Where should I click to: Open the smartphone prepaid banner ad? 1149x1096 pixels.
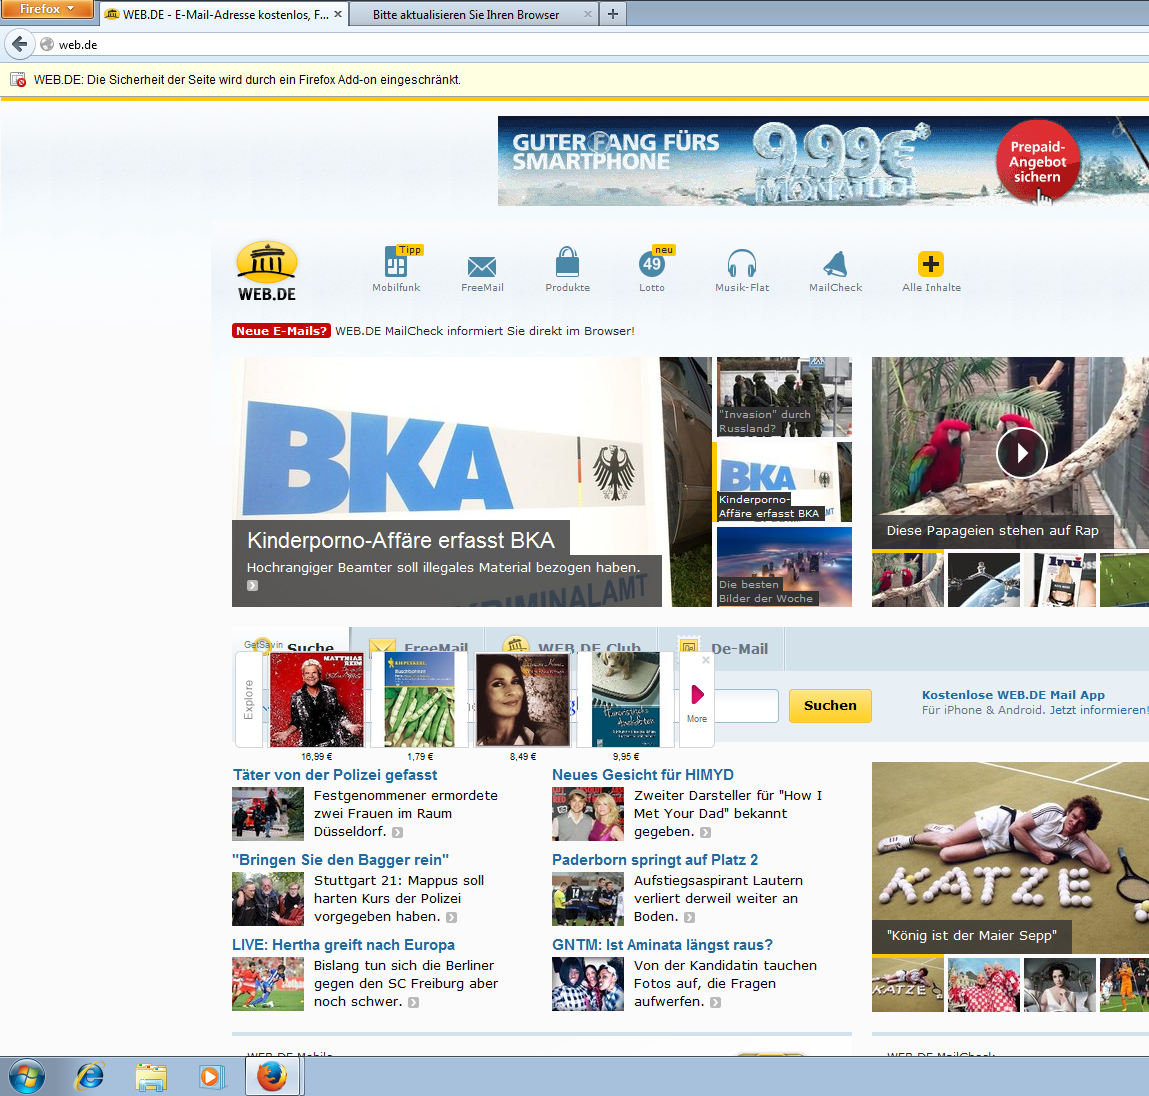823,160
